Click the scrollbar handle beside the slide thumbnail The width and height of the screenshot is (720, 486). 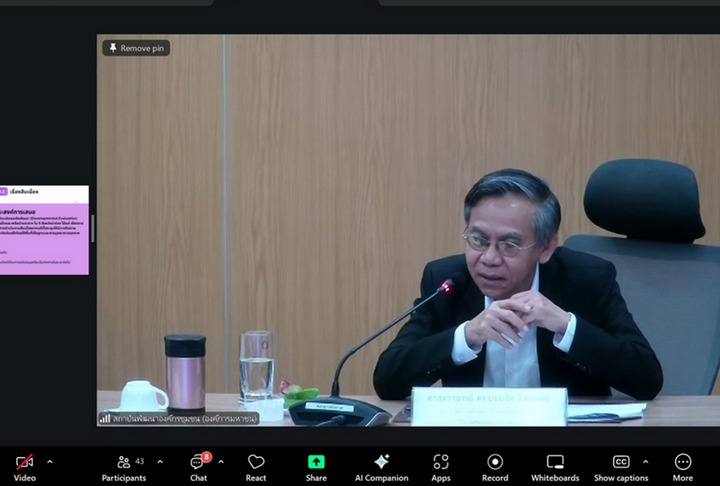point(93,228)
